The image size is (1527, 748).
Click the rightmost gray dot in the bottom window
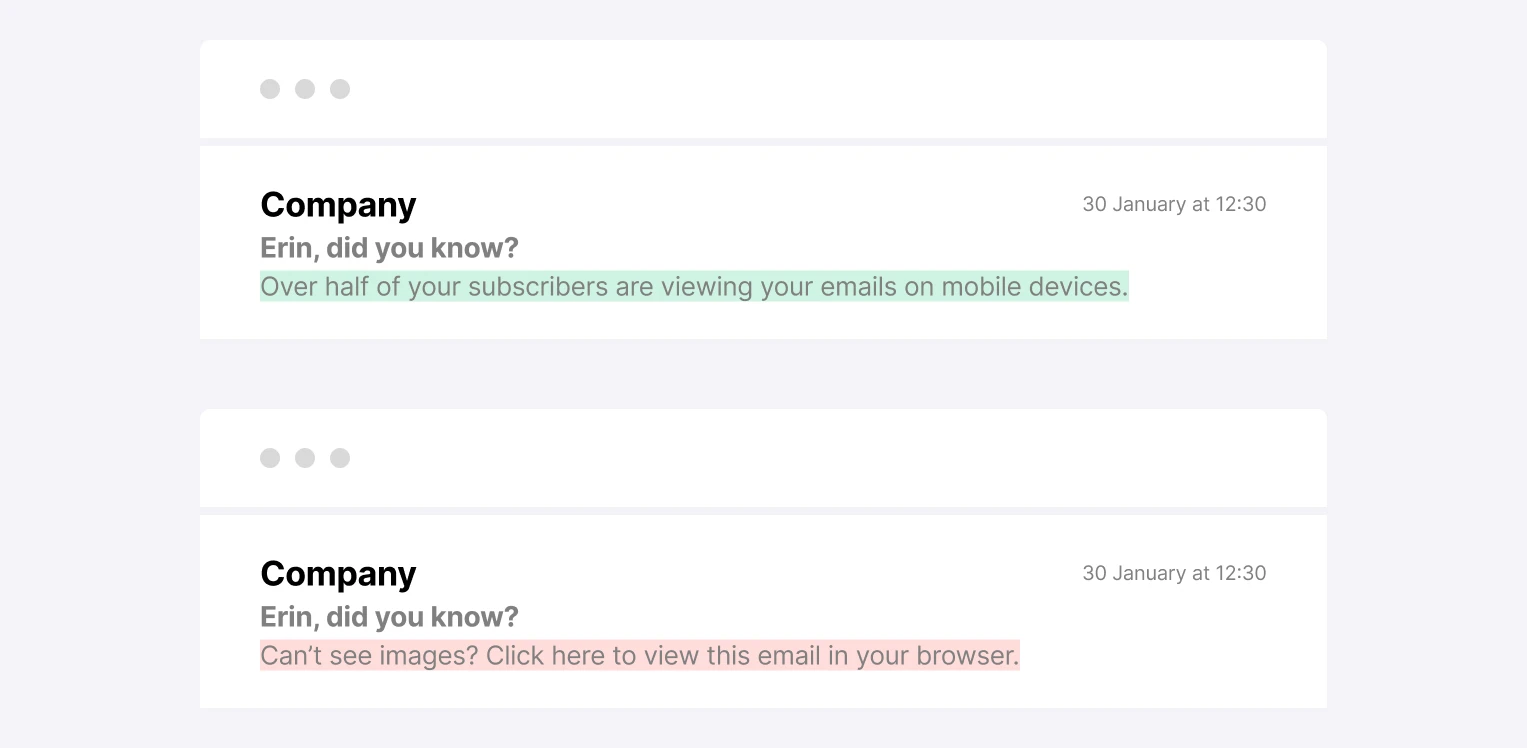coord(340,458)
